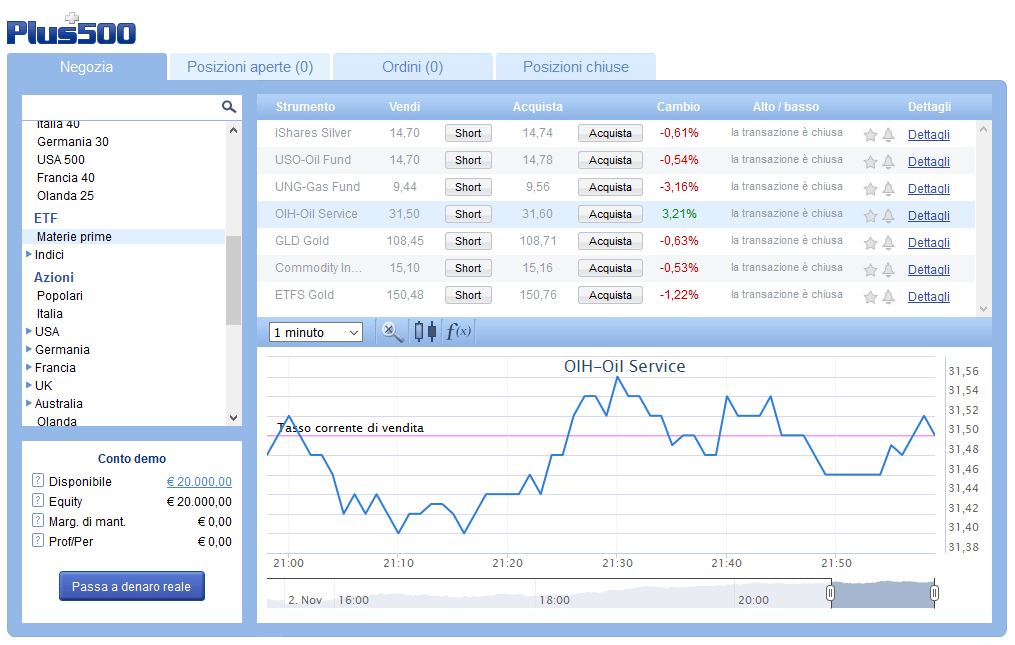The width and height of the screenshot is (1015, 645).
Task: Click the search magnifier icon in the instrument search box
Action: (x=229, y=107)
